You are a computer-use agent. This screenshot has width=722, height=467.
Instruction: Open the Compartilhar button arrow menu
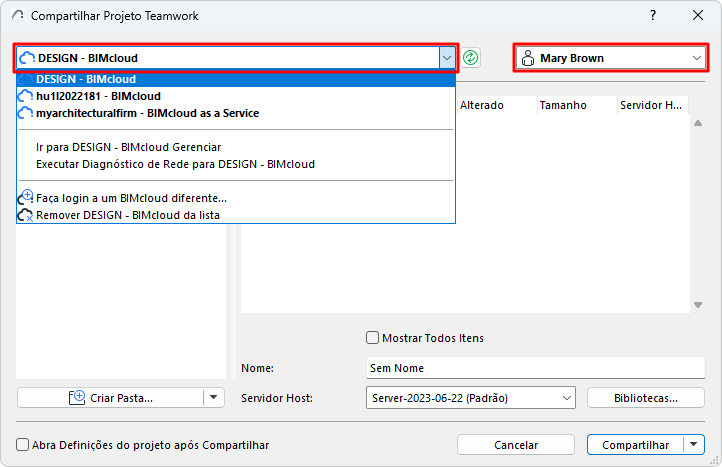pos(695,445)
